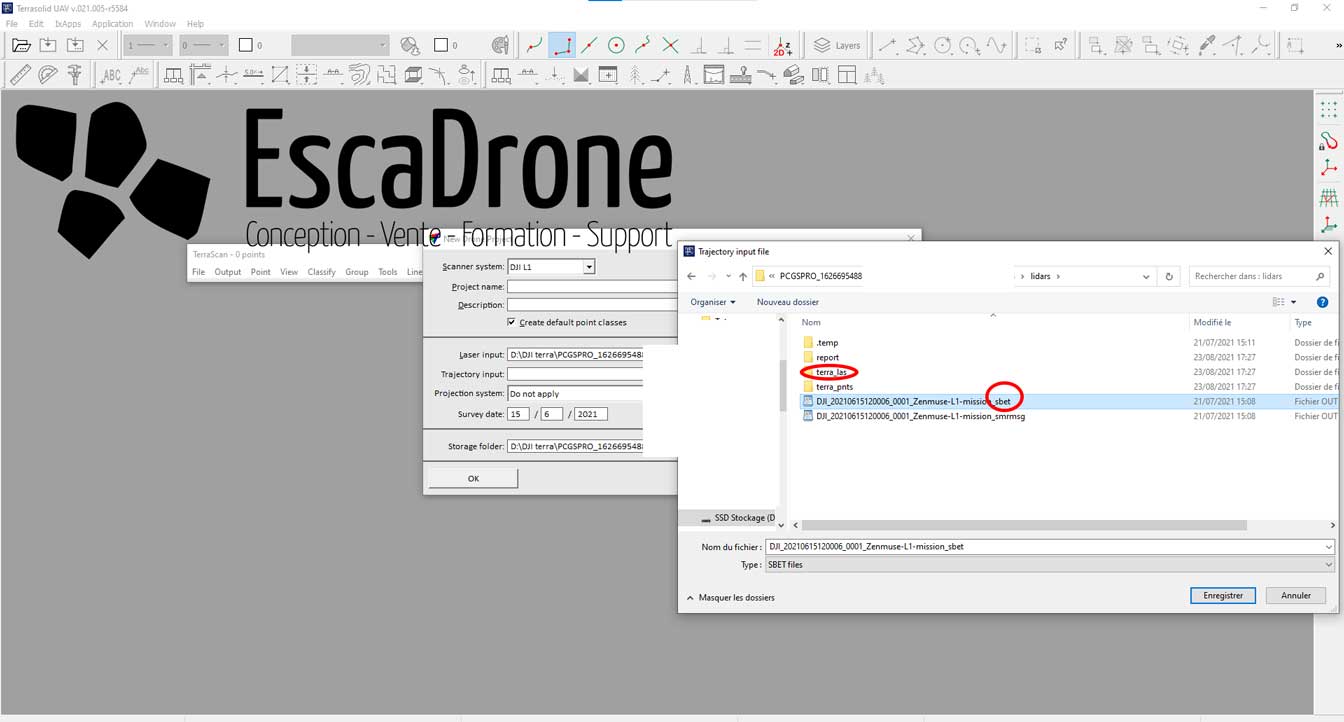1344x722 pixels.
Task: Click OK in the TerraScan dialog
Action: point(471,477)
